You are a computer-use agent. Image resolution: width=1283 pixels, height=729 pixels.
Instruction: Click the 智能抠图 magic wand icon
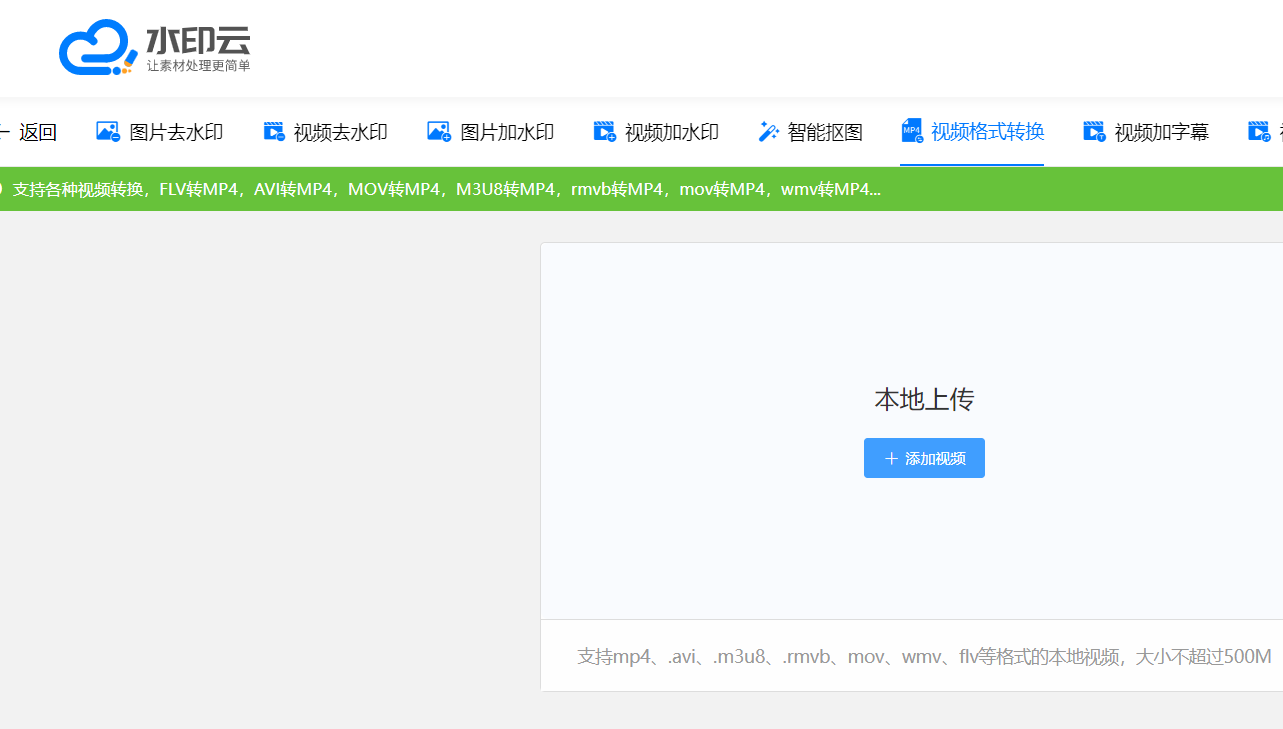[768, 131]
